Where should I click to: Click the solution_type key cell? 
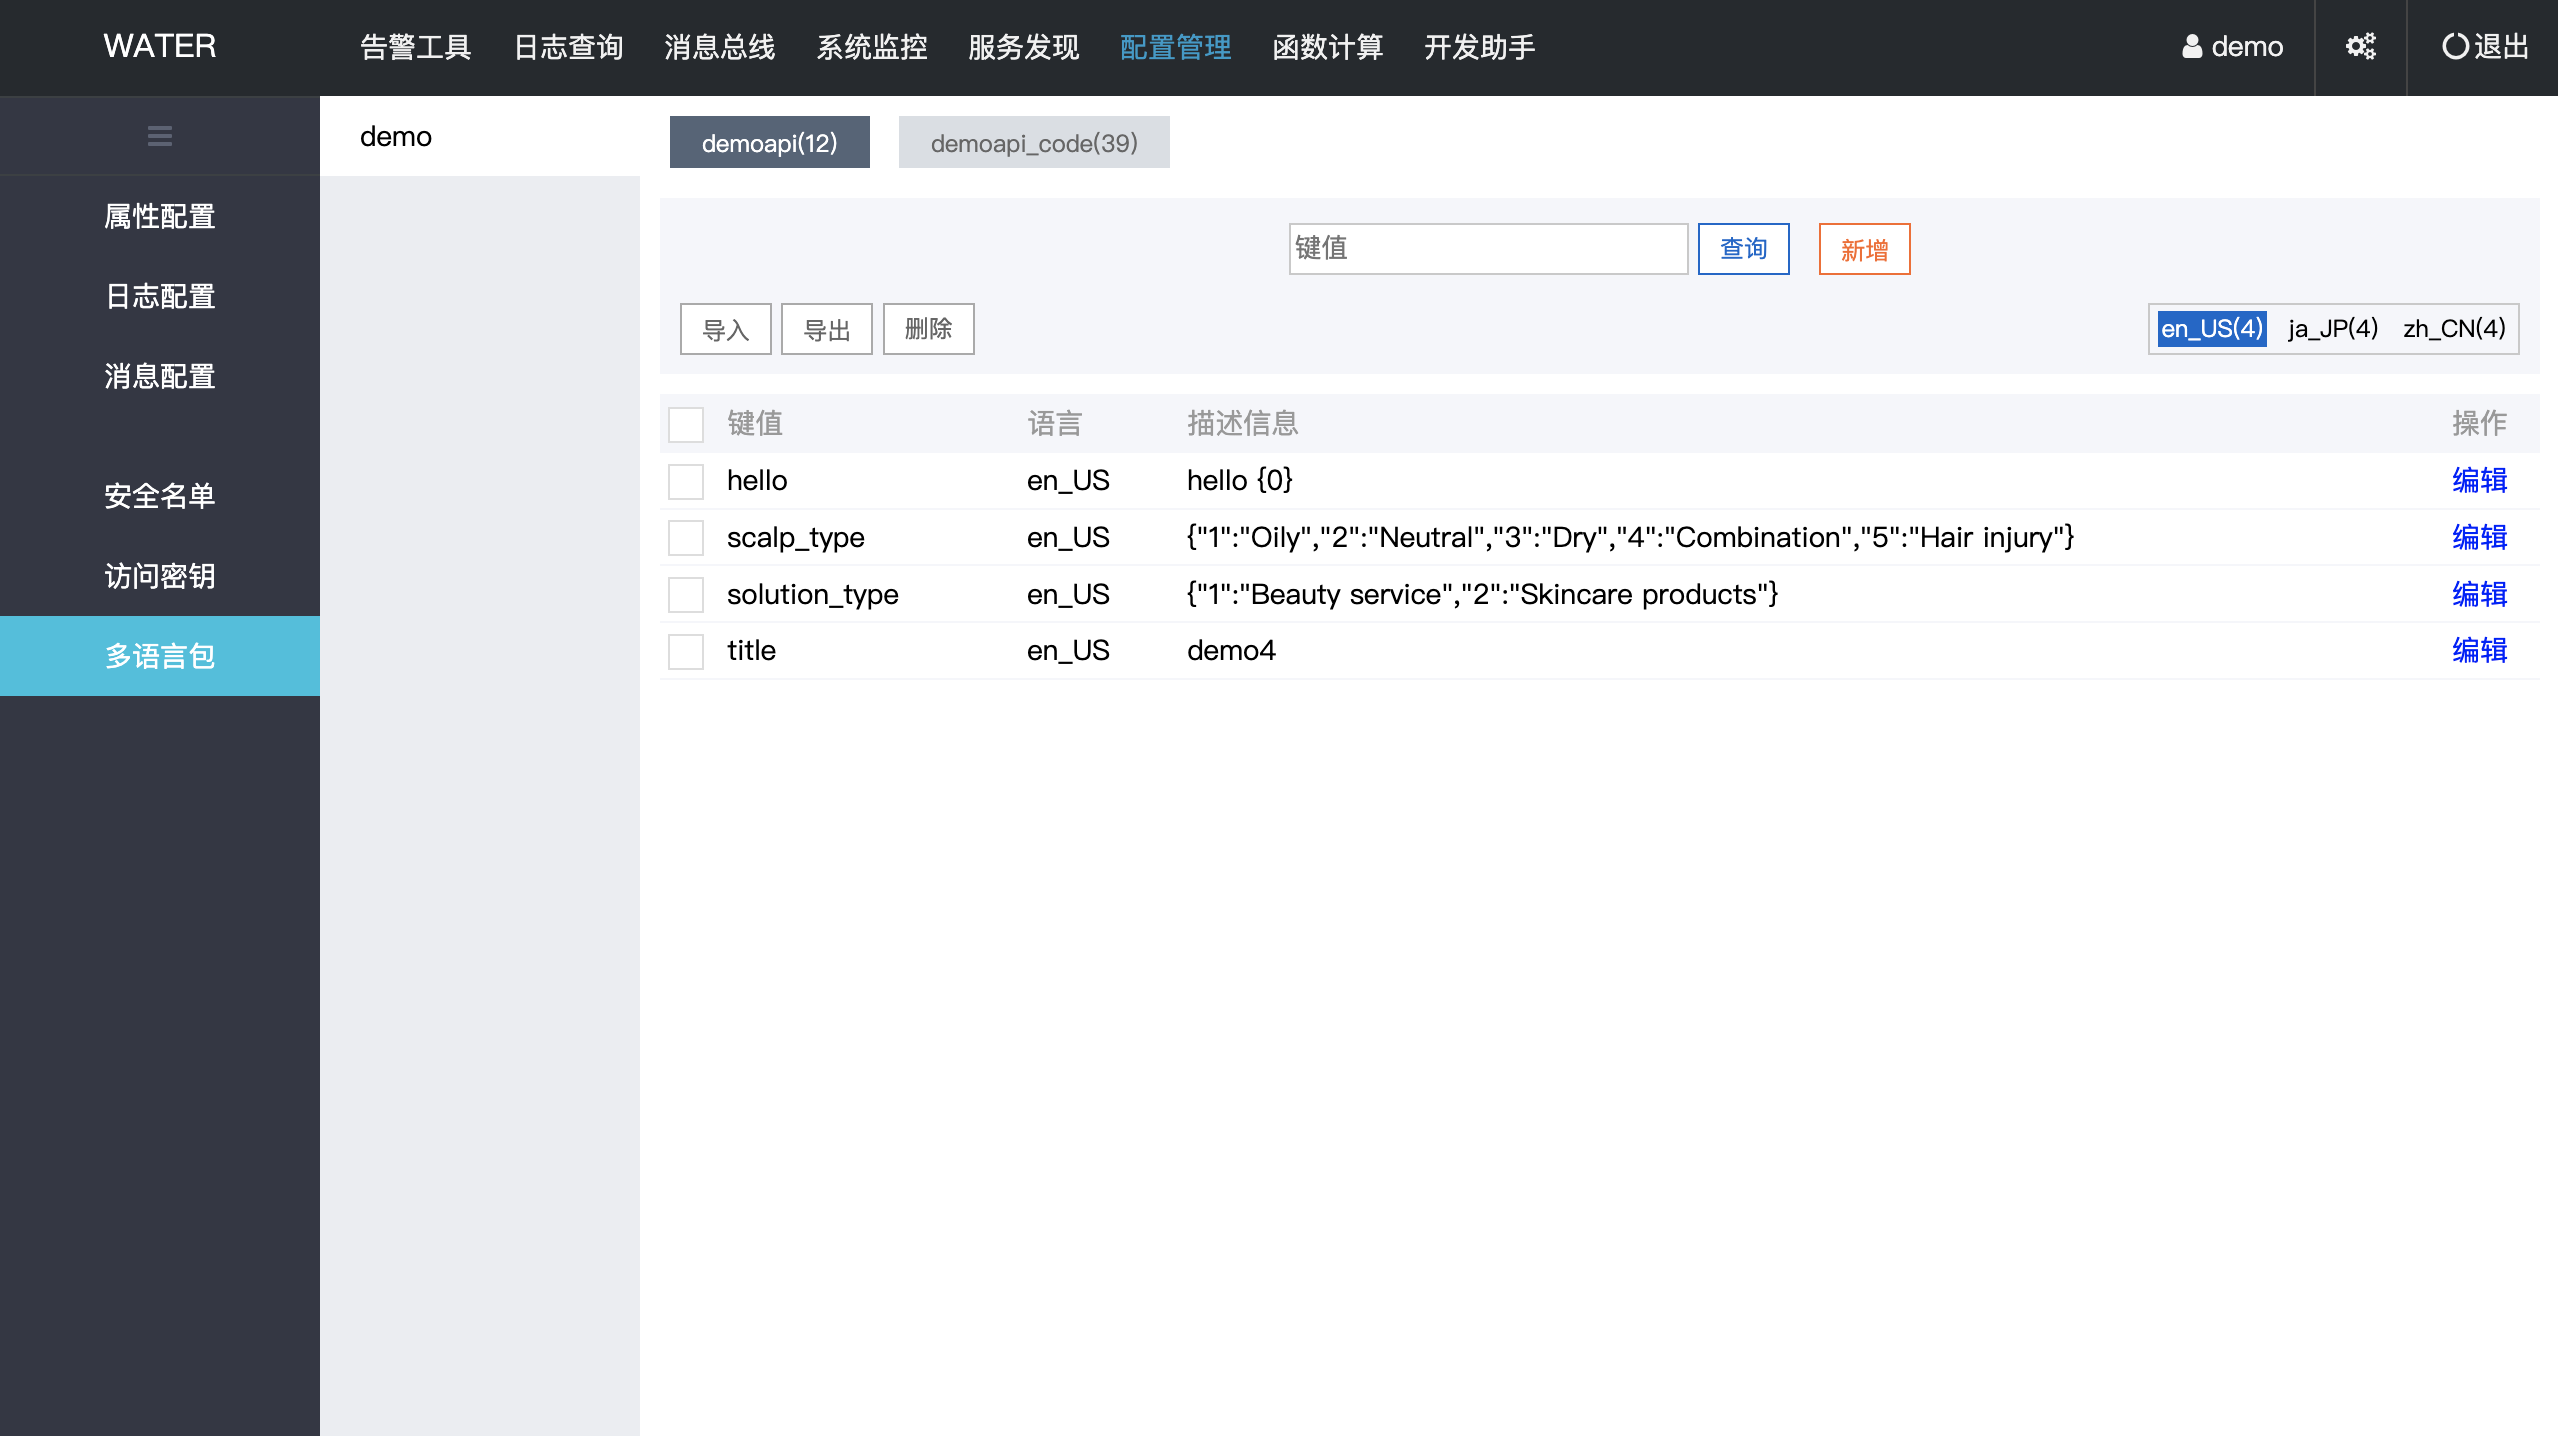813,595
